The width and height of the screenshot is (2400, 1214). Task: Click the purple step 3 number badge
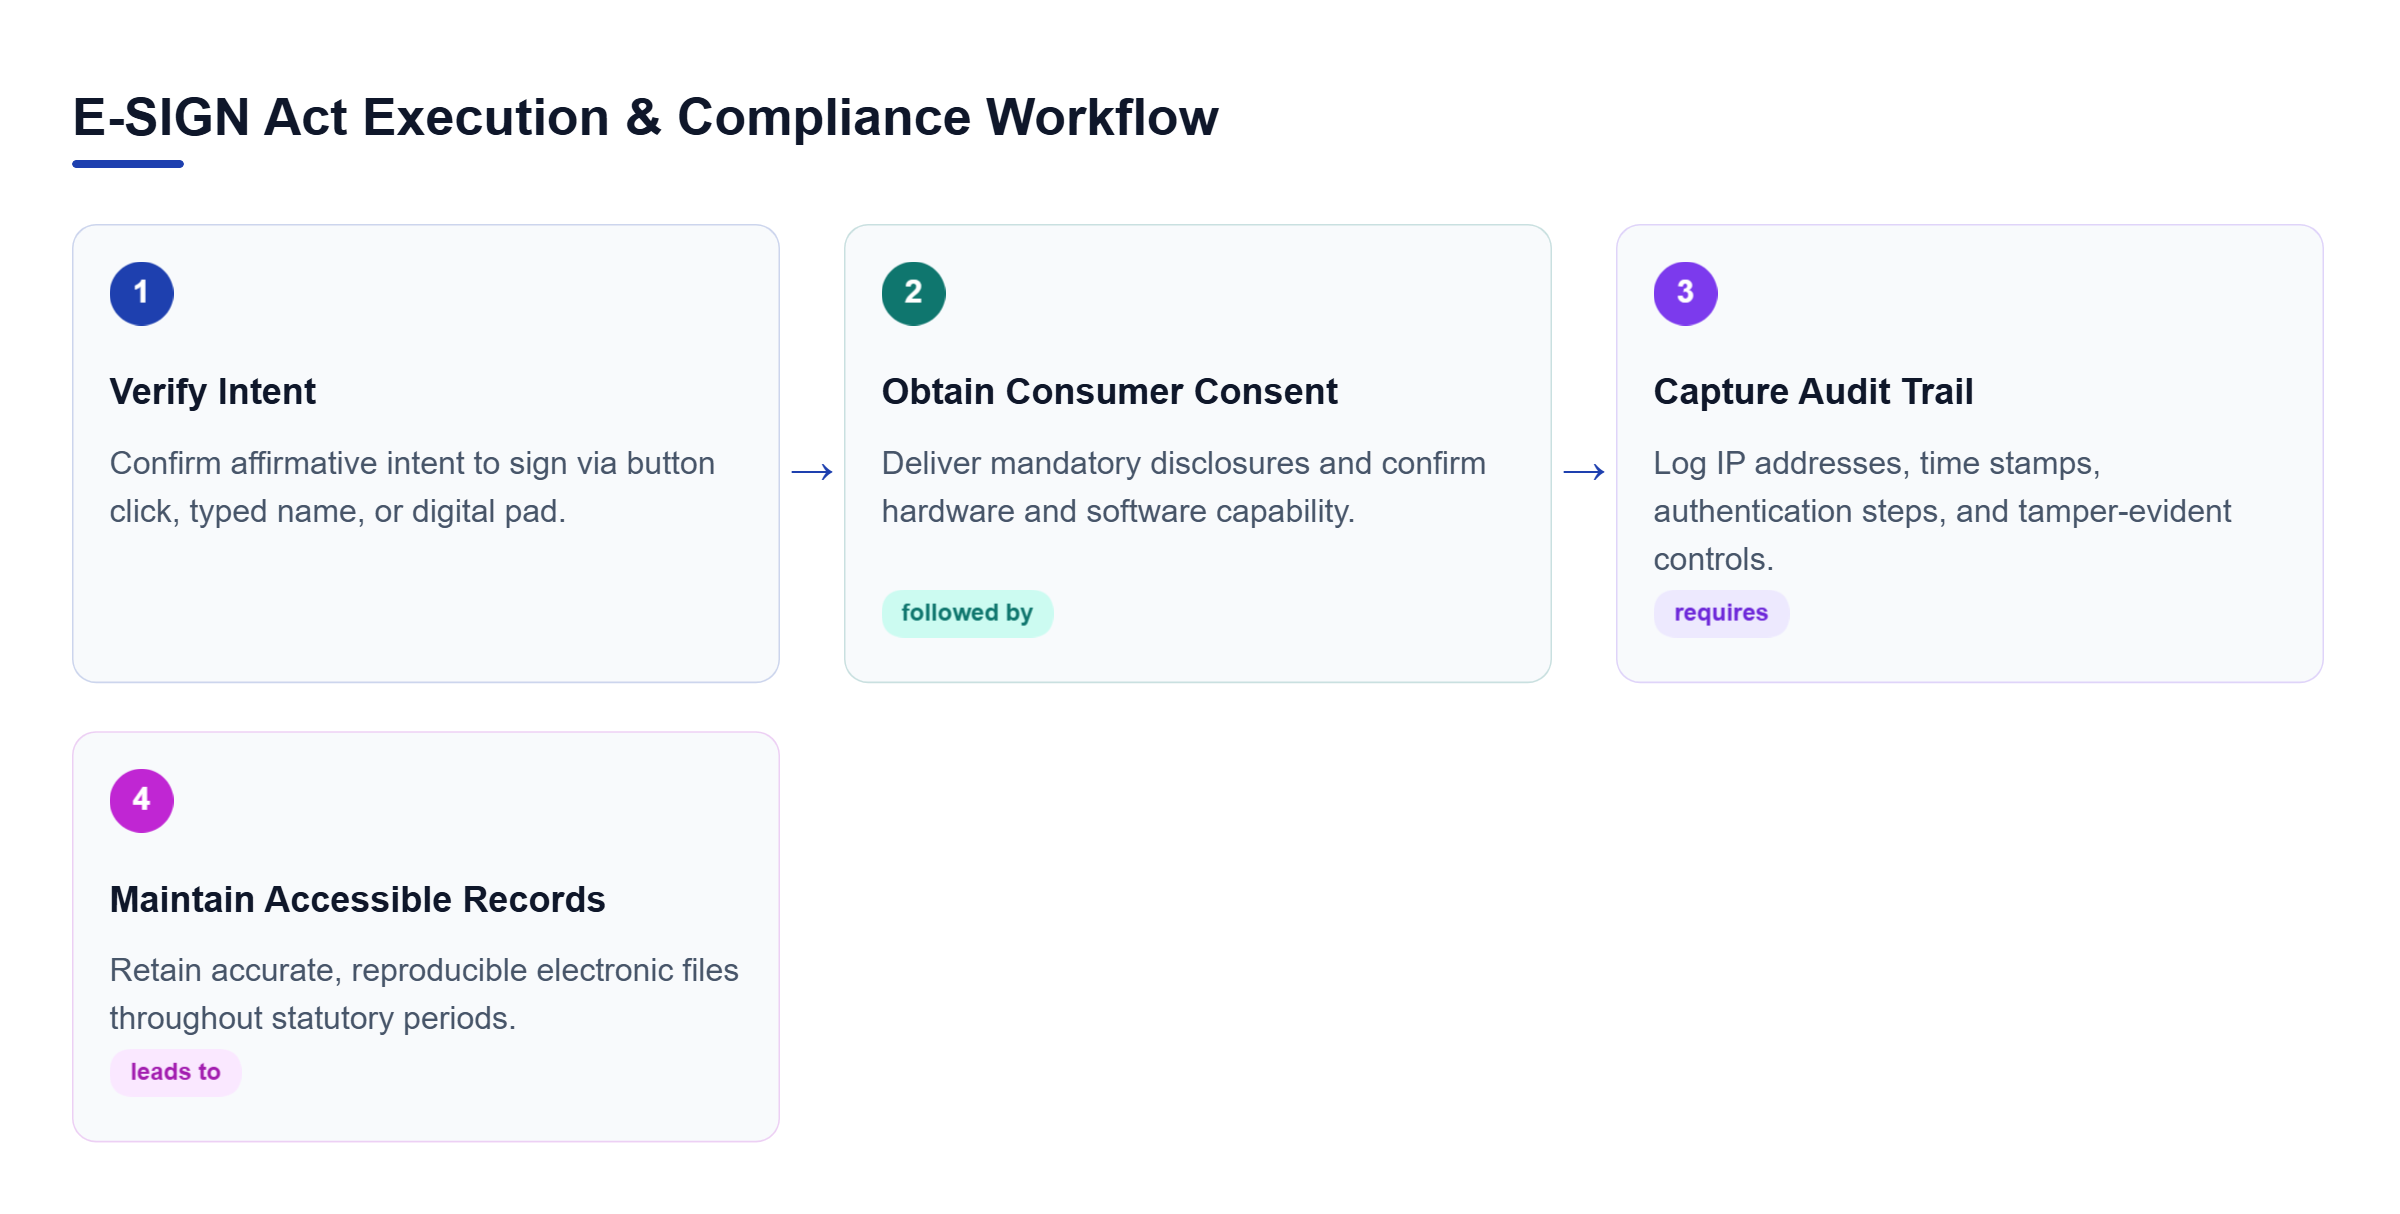pos(1686,294)
